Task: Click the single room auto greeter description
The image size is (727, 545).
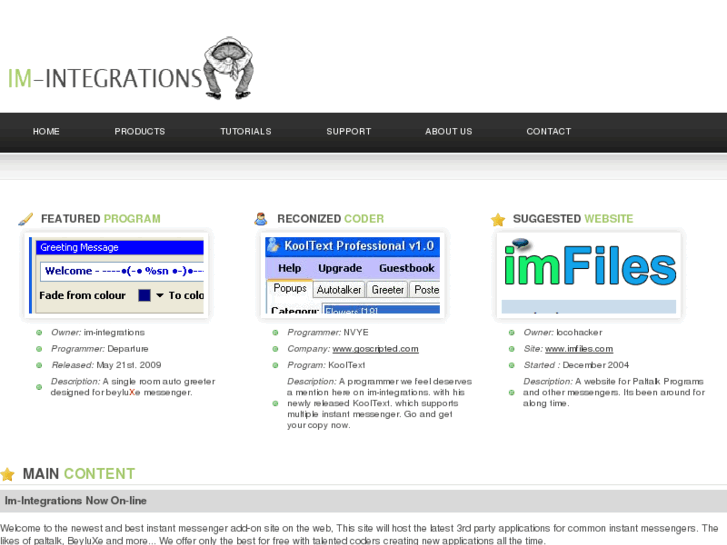Action: coord(133,387)
